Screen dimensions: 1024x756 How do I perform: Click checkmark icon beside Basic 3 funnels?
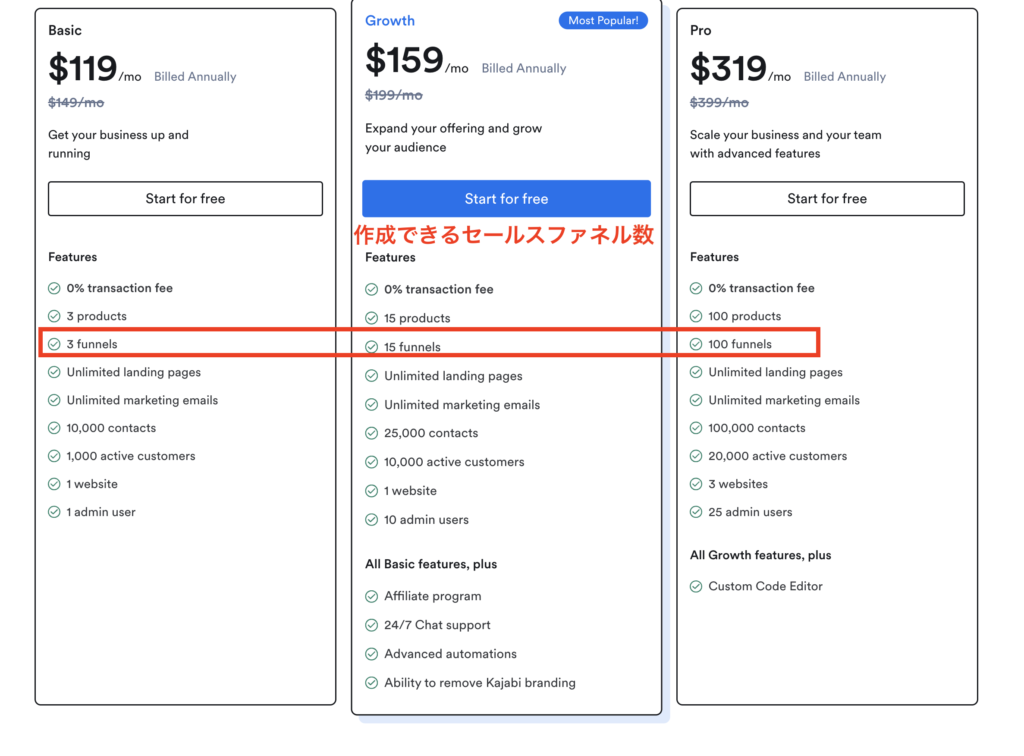[54, 344]
